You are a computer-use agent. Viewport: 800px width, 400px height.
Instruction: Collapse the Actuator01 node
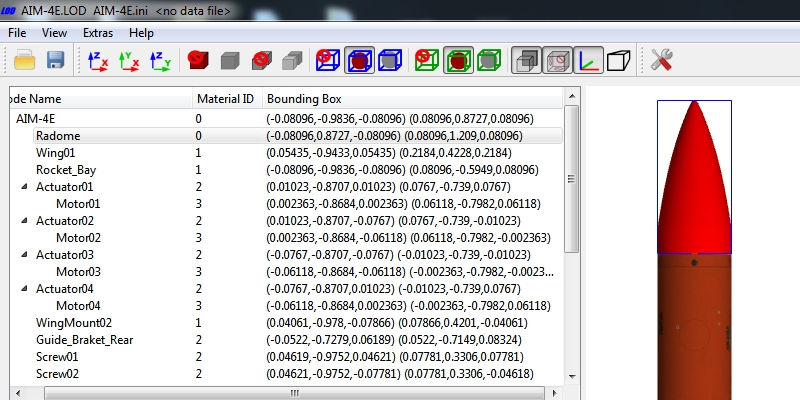click(24, 187)
